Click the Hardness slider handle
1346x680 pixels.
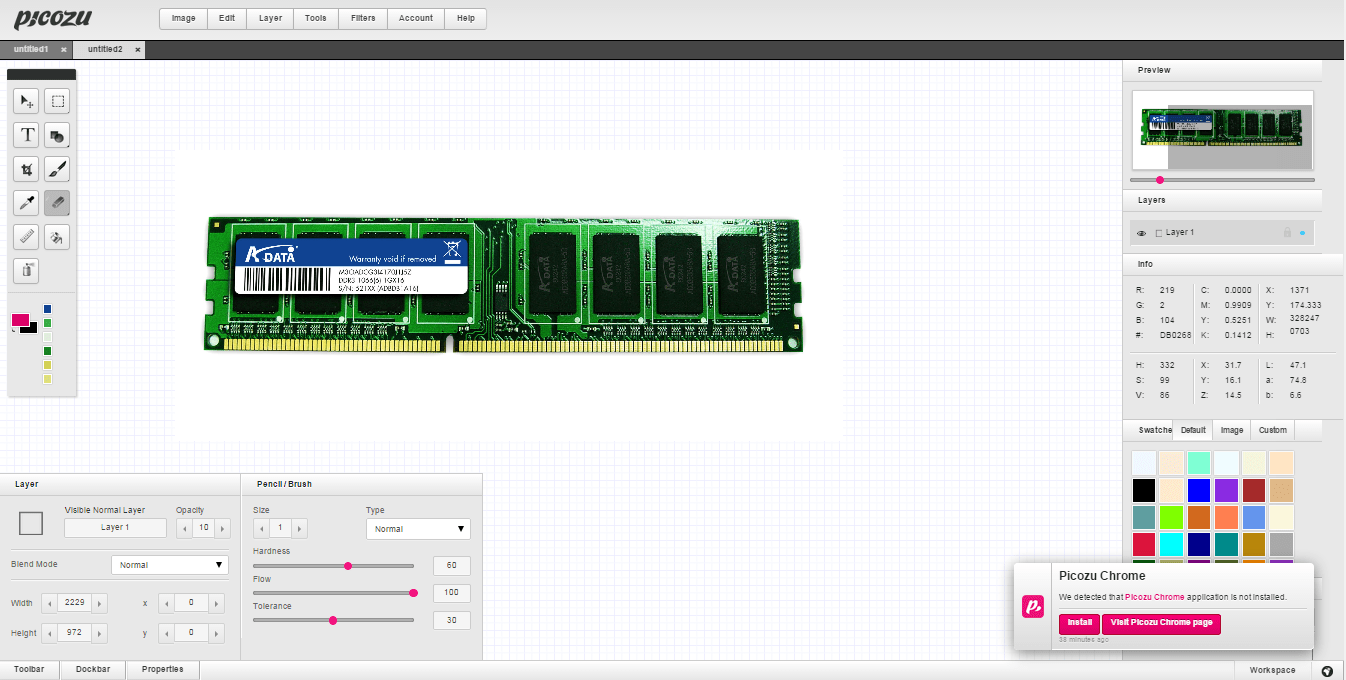pos(348,566)
